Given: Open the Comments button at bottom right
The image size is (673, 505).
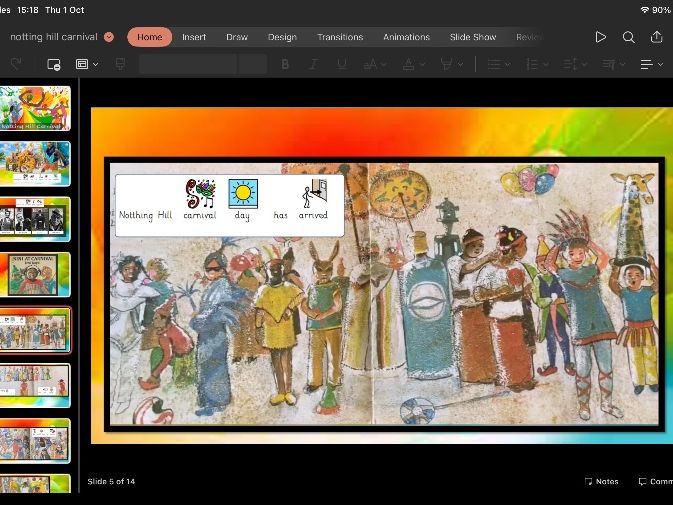Looking at the screenshot, I should pos(655,481).
